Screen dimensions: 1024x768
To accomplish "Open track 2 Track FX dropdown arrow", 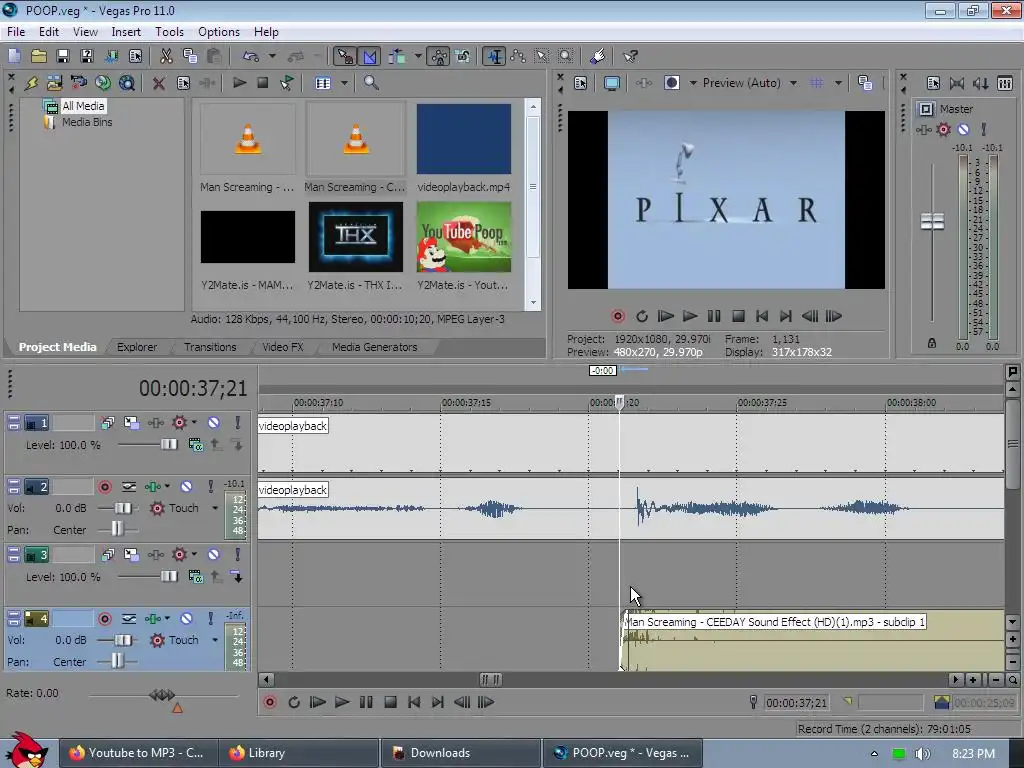I will [167, 487].
